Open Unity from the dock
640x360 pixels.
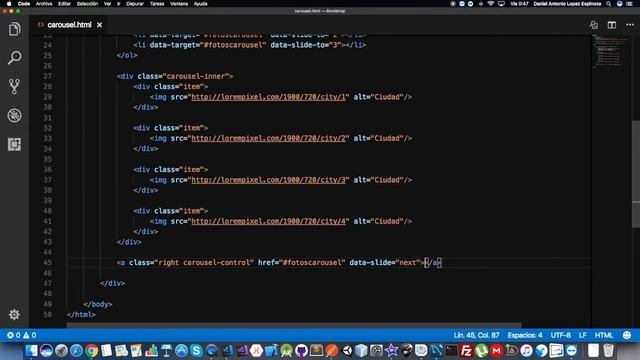(347, 351)
